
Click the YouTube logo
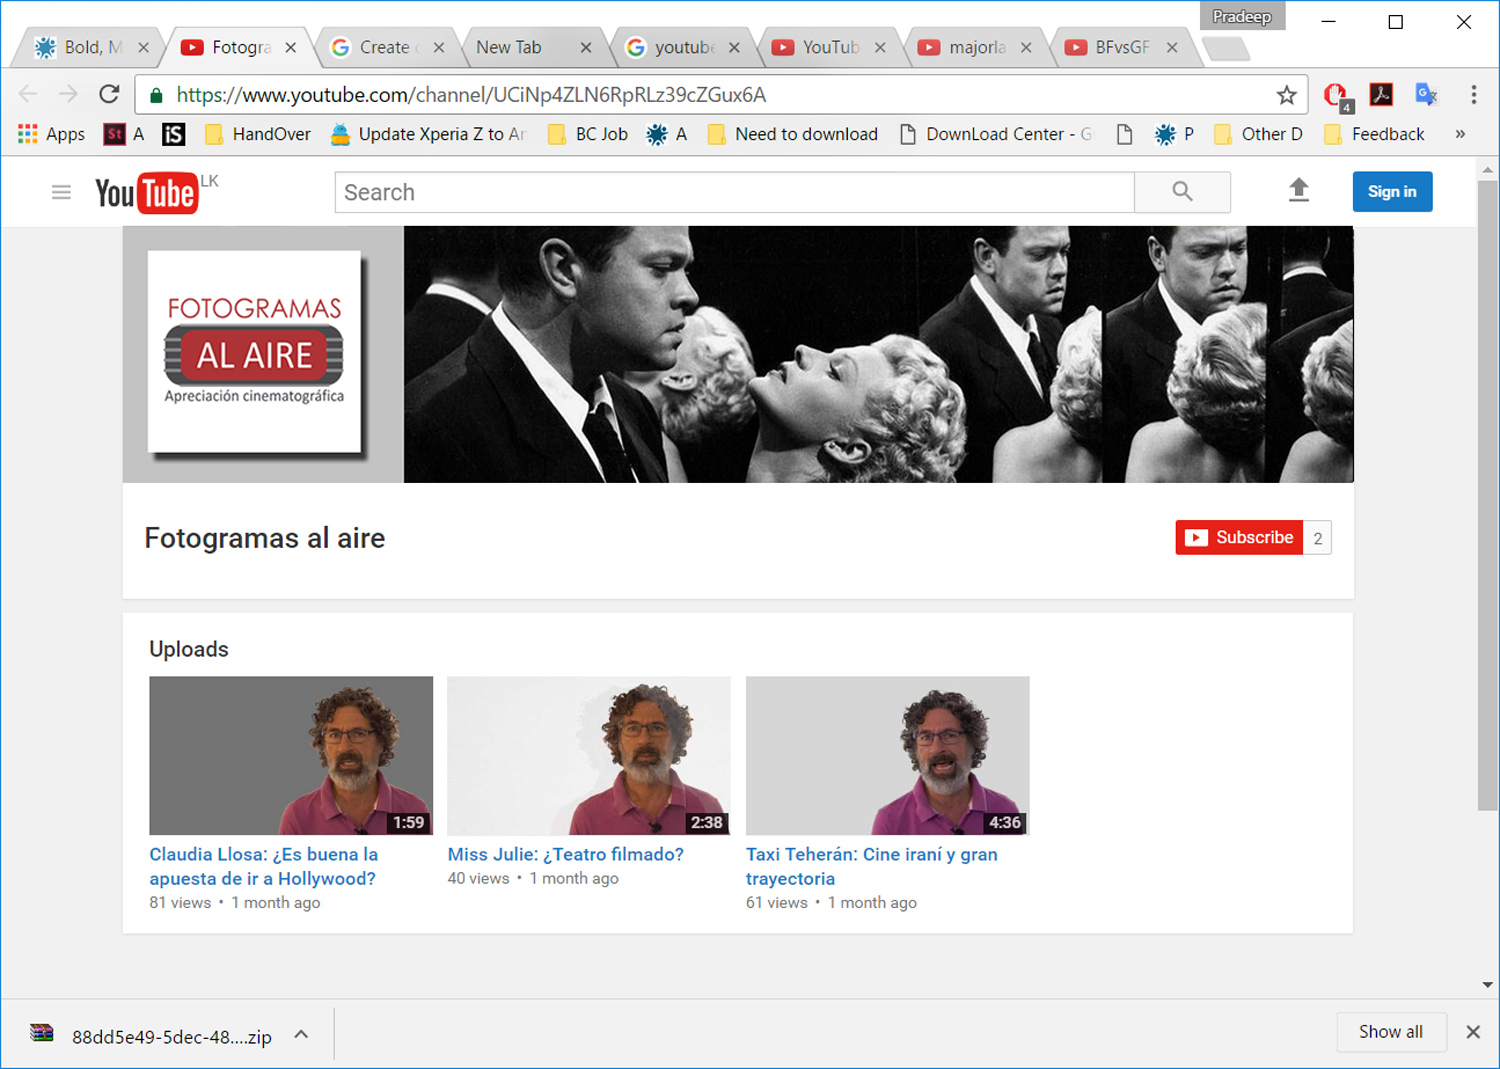pos(146,193)
